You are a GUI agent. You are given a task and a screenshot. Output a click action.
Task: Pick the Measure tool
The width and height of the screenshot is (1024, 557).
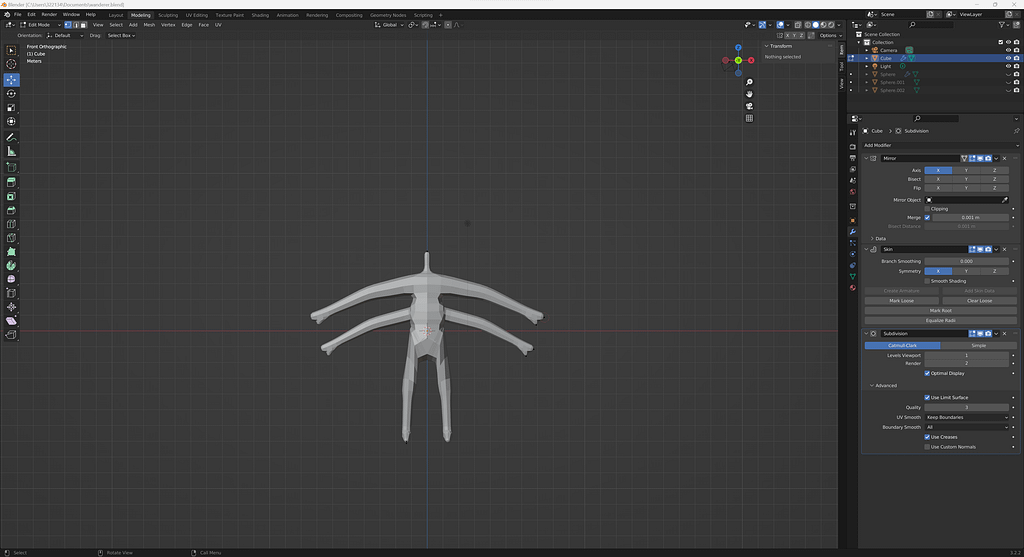click(x=11, y=151)
